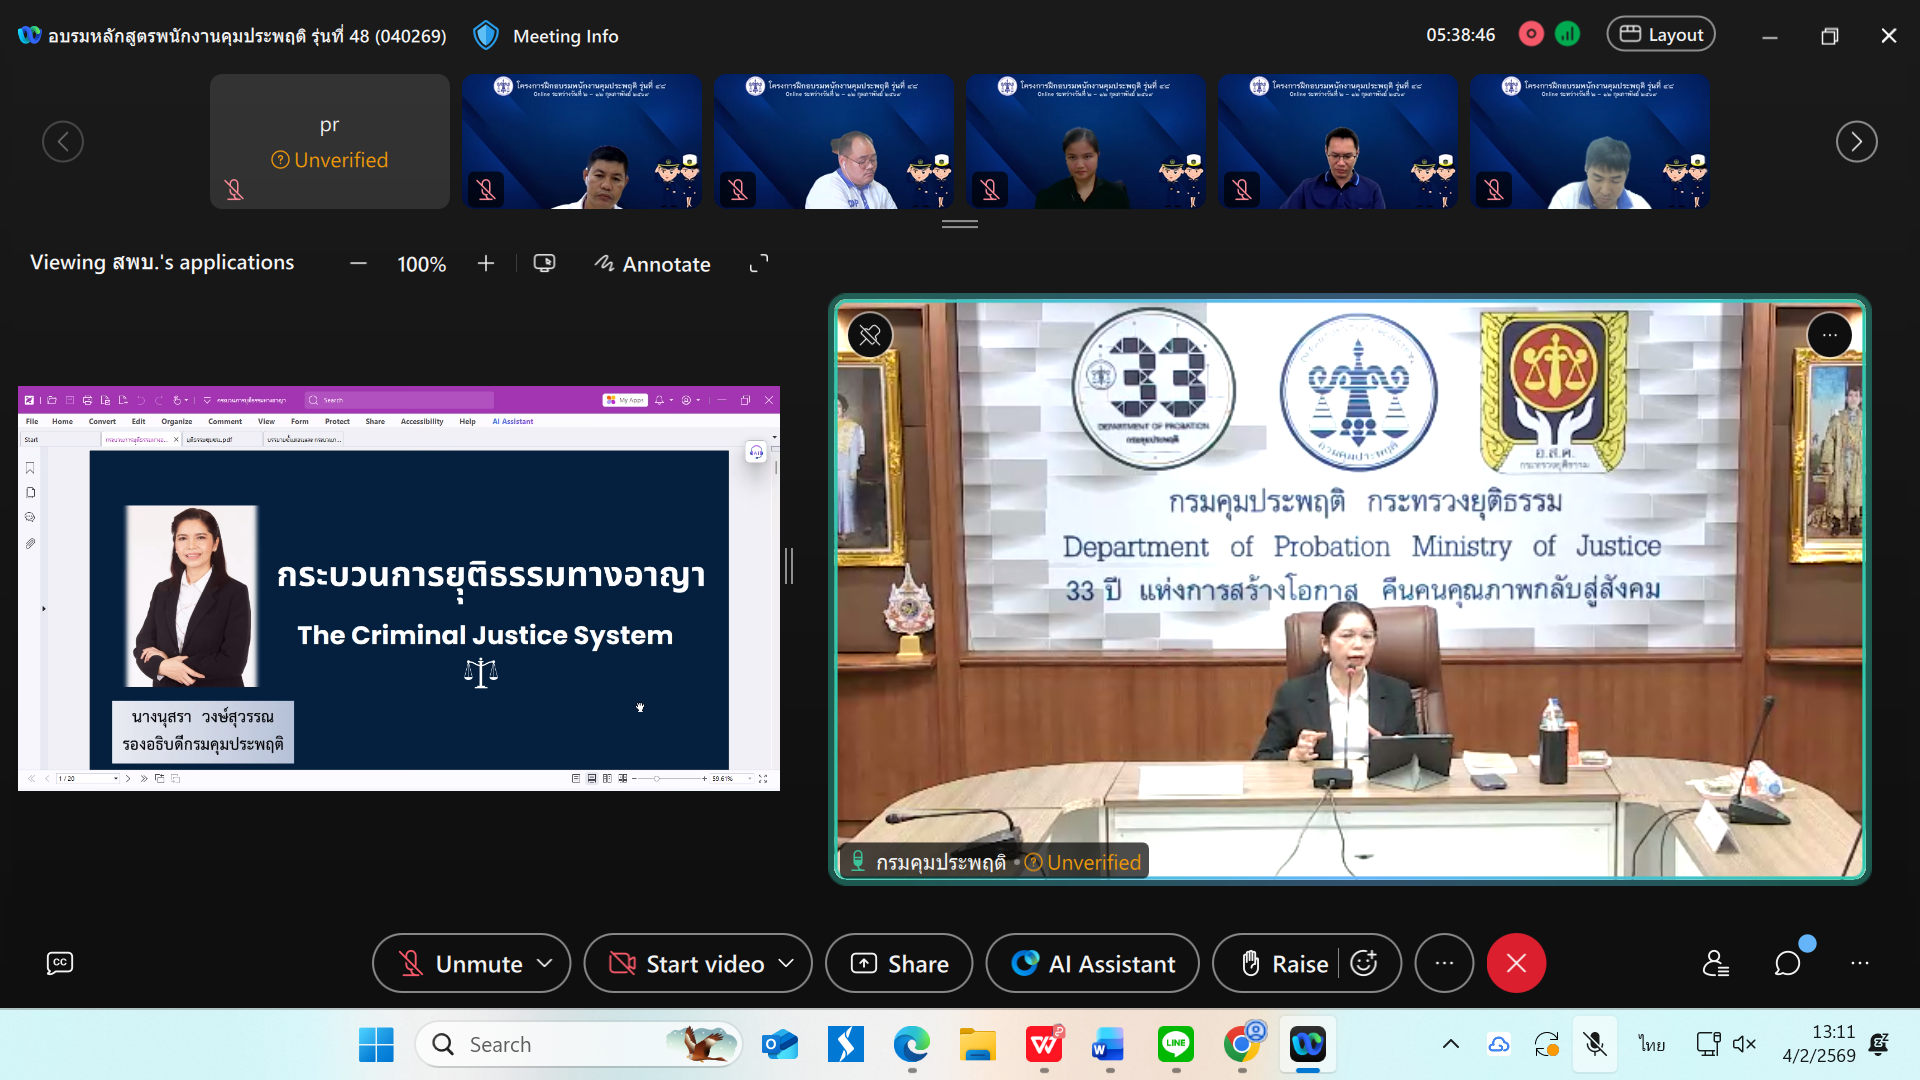
Task: Start video camera
Action: [686, 963]
